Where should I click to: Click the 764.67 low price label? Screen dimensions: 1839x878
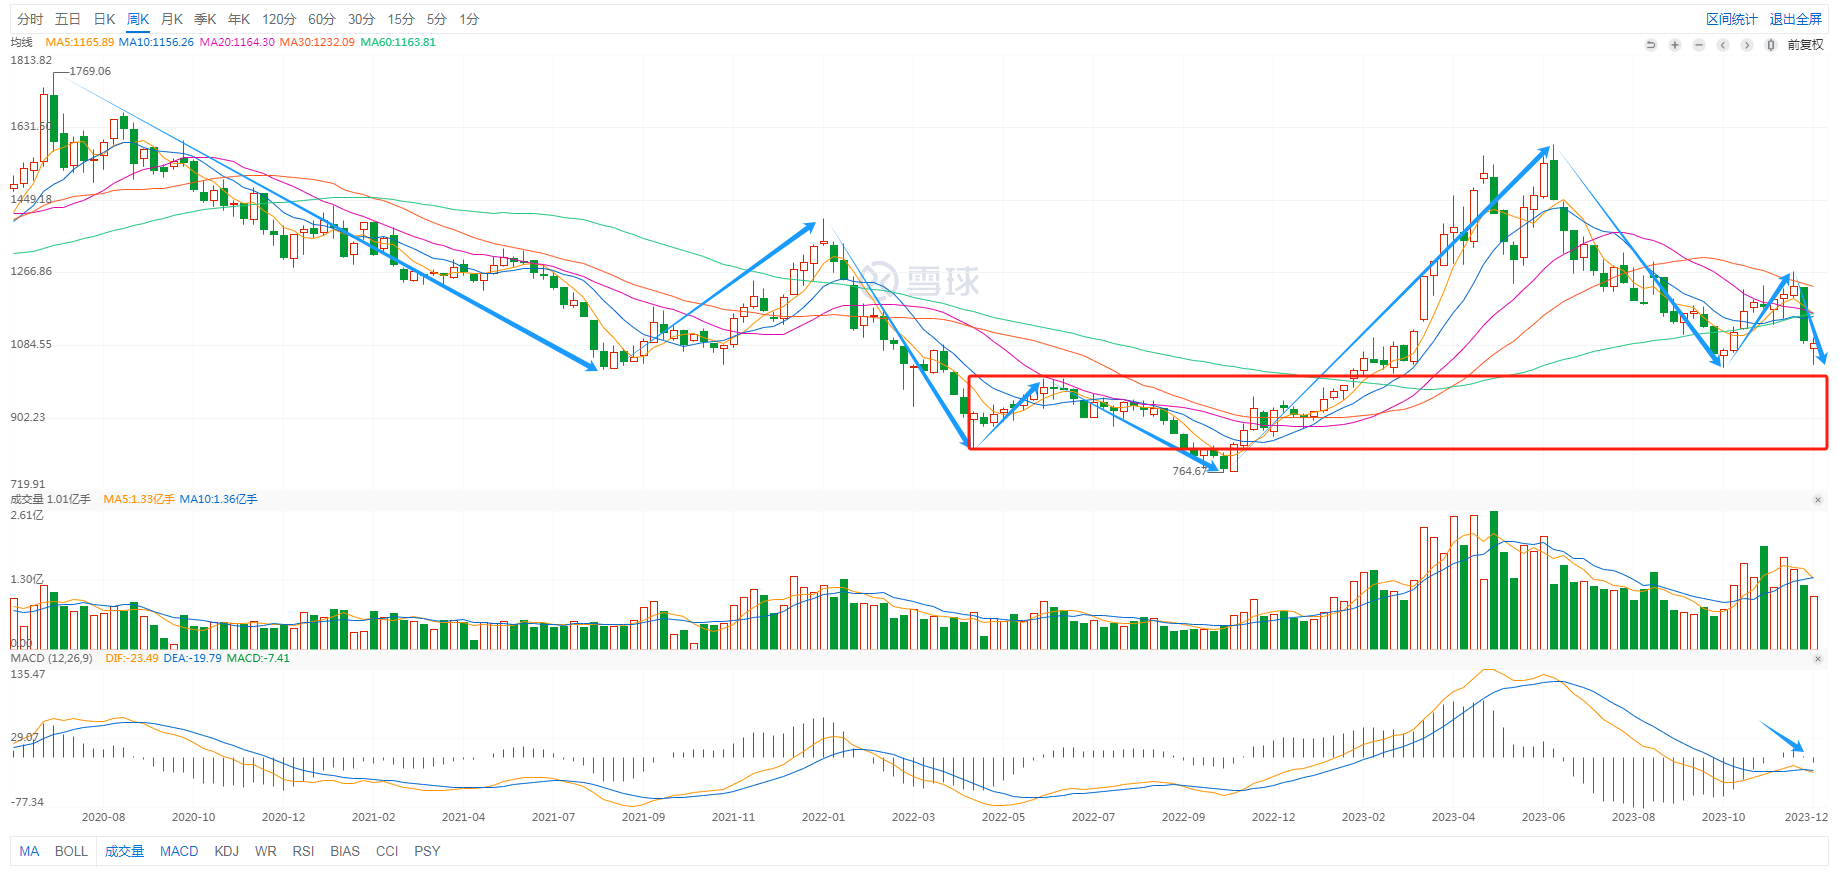1189,471
